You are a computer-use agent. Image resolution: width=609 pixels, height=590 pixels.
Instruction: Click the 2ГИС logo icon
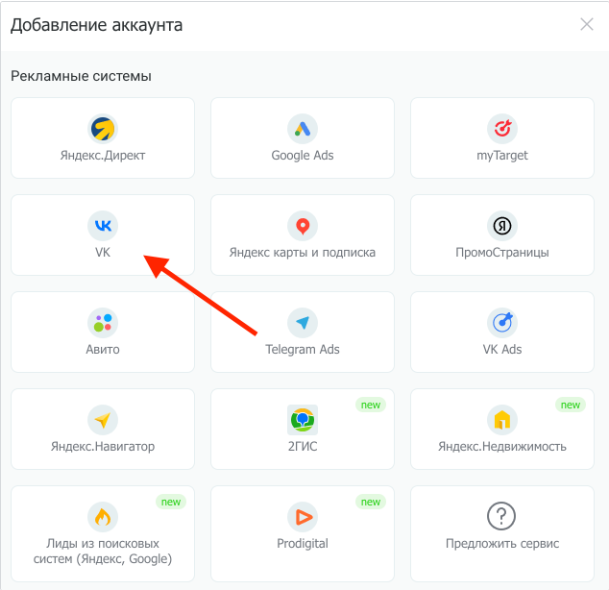[x=302, y=420]
